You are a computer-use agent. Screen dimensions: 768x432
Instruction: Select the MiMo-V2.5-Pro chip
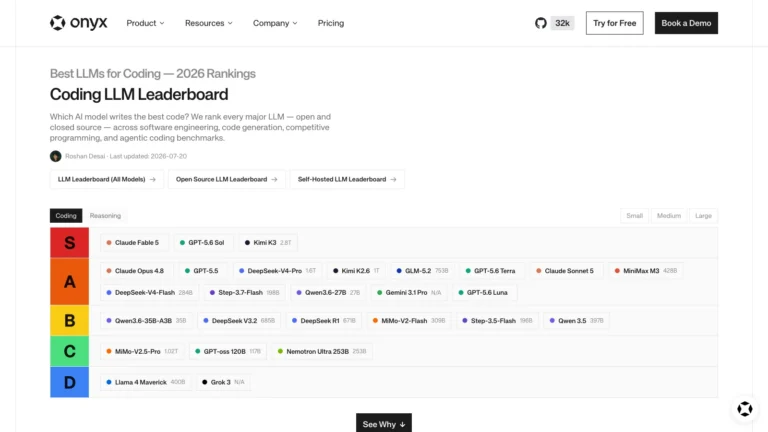click(142, 351)
